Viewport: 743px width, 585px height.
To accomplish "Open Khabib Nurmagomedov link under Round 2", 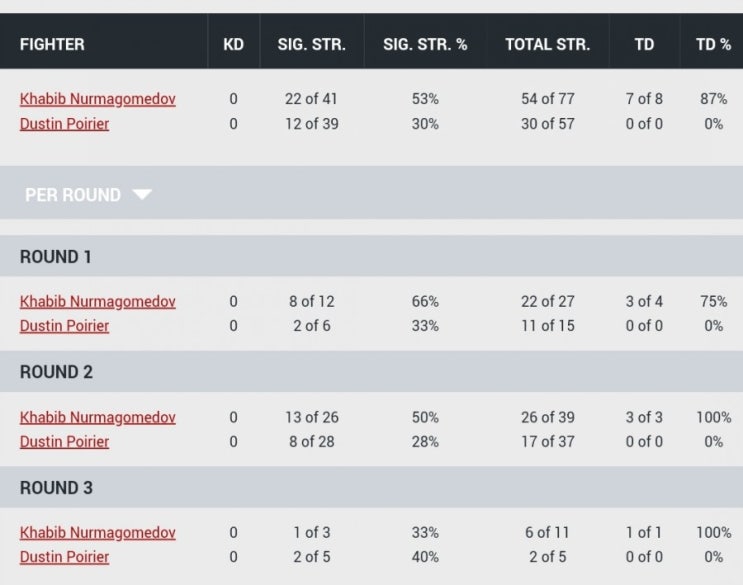I will pos(98,417).
